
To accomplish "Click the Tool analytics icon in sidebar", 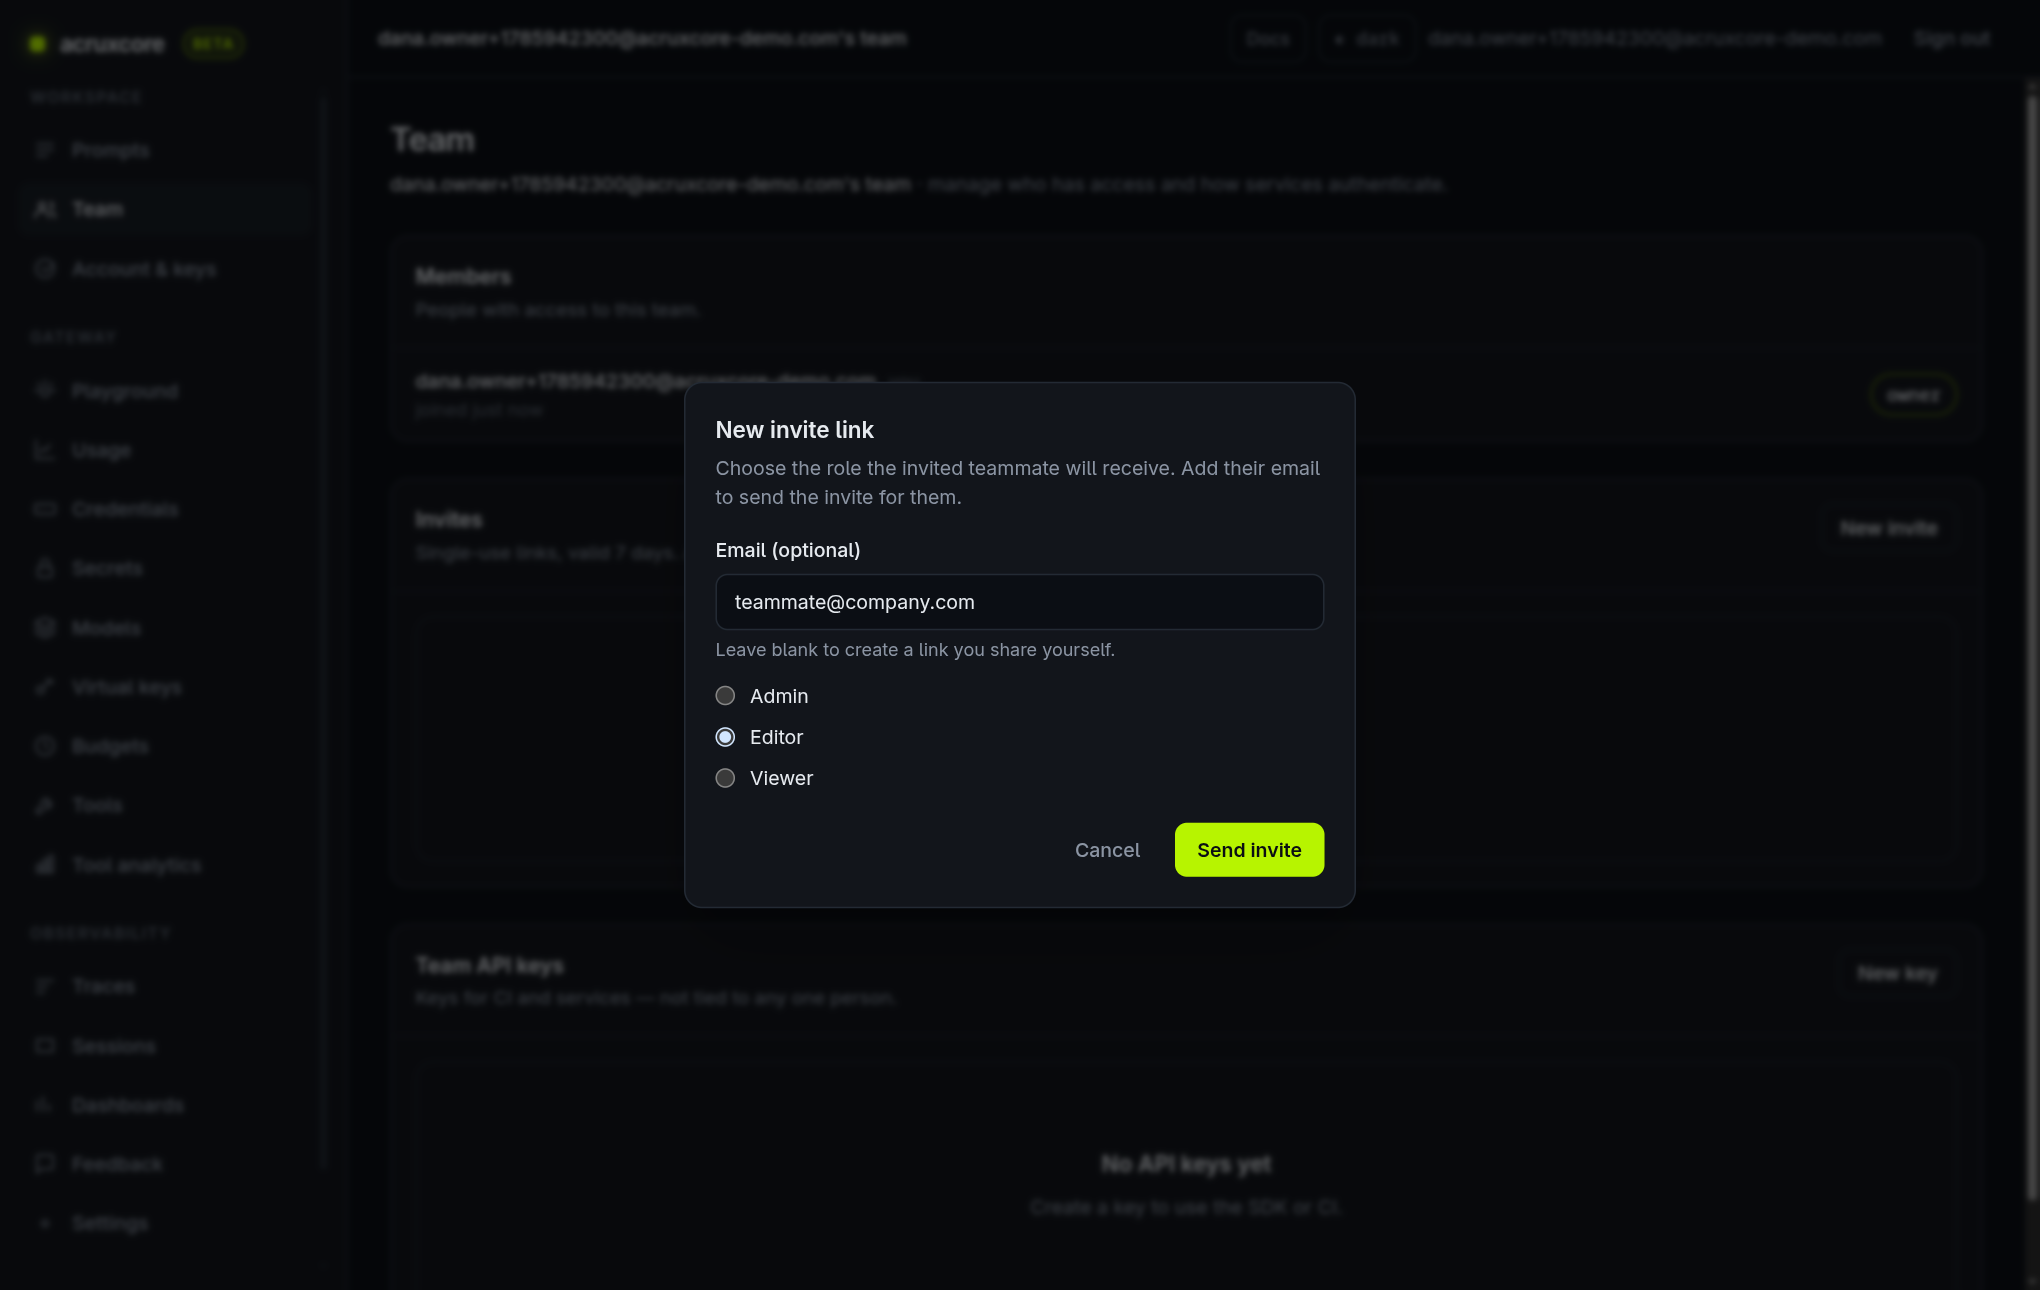I will click(44, 865).
